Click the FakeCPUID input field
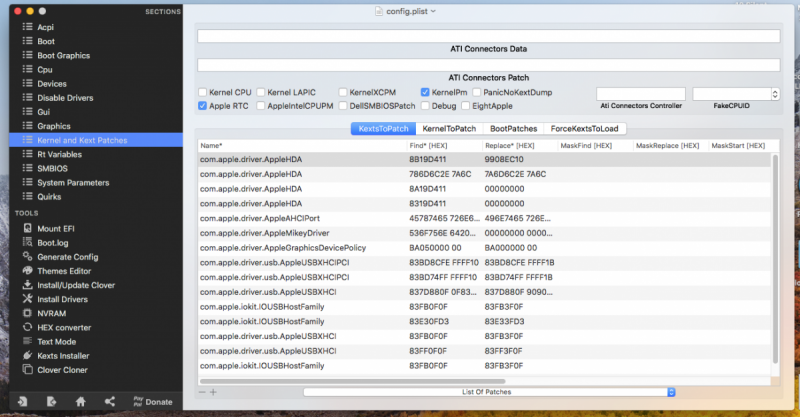Screen dimensions: 800x417 (732, 94)
